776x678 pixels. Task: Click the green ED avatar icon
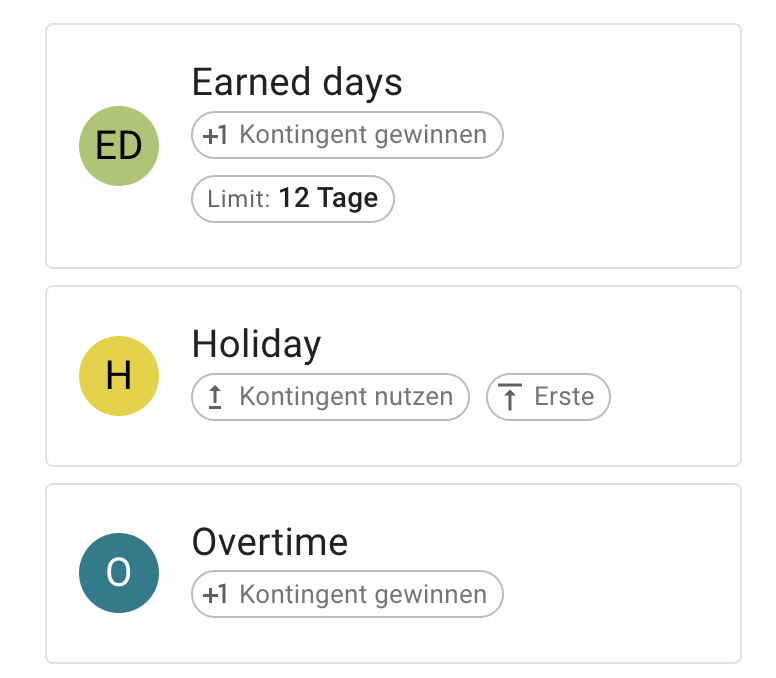click(119, 146)
